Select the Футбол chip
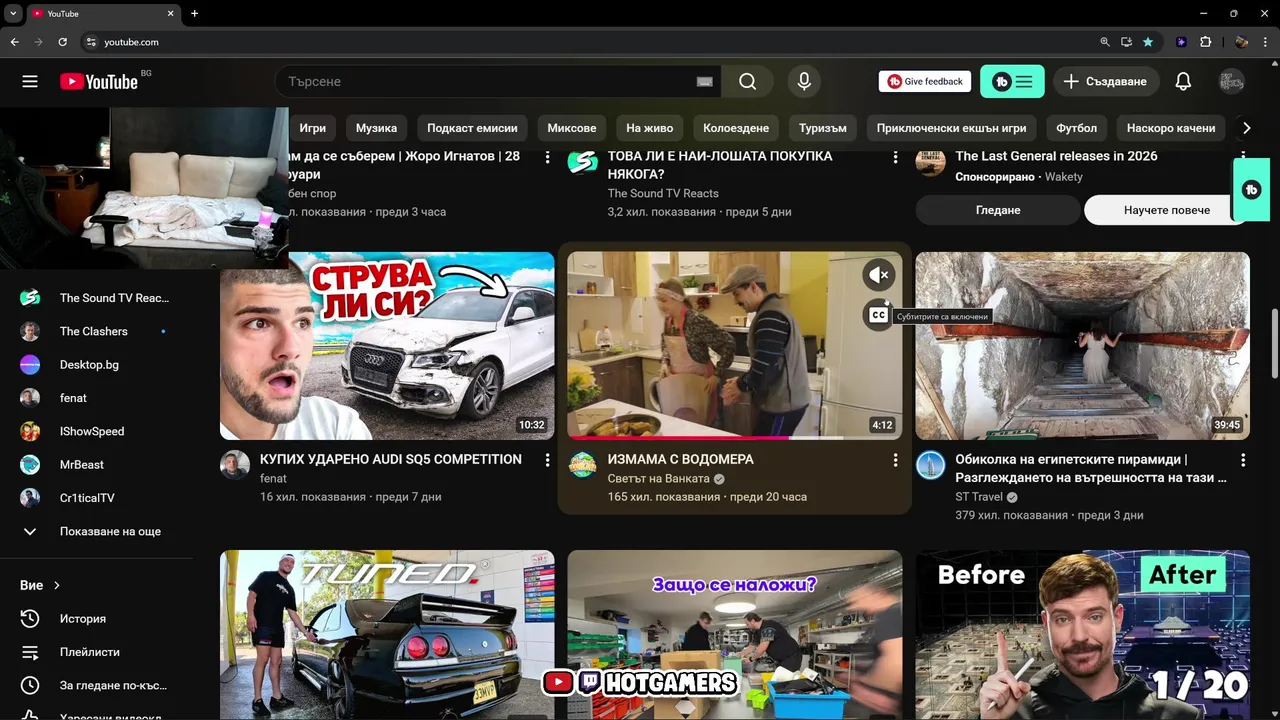The width and height of the screenshot is (1280, 720). pos(1077,128)
